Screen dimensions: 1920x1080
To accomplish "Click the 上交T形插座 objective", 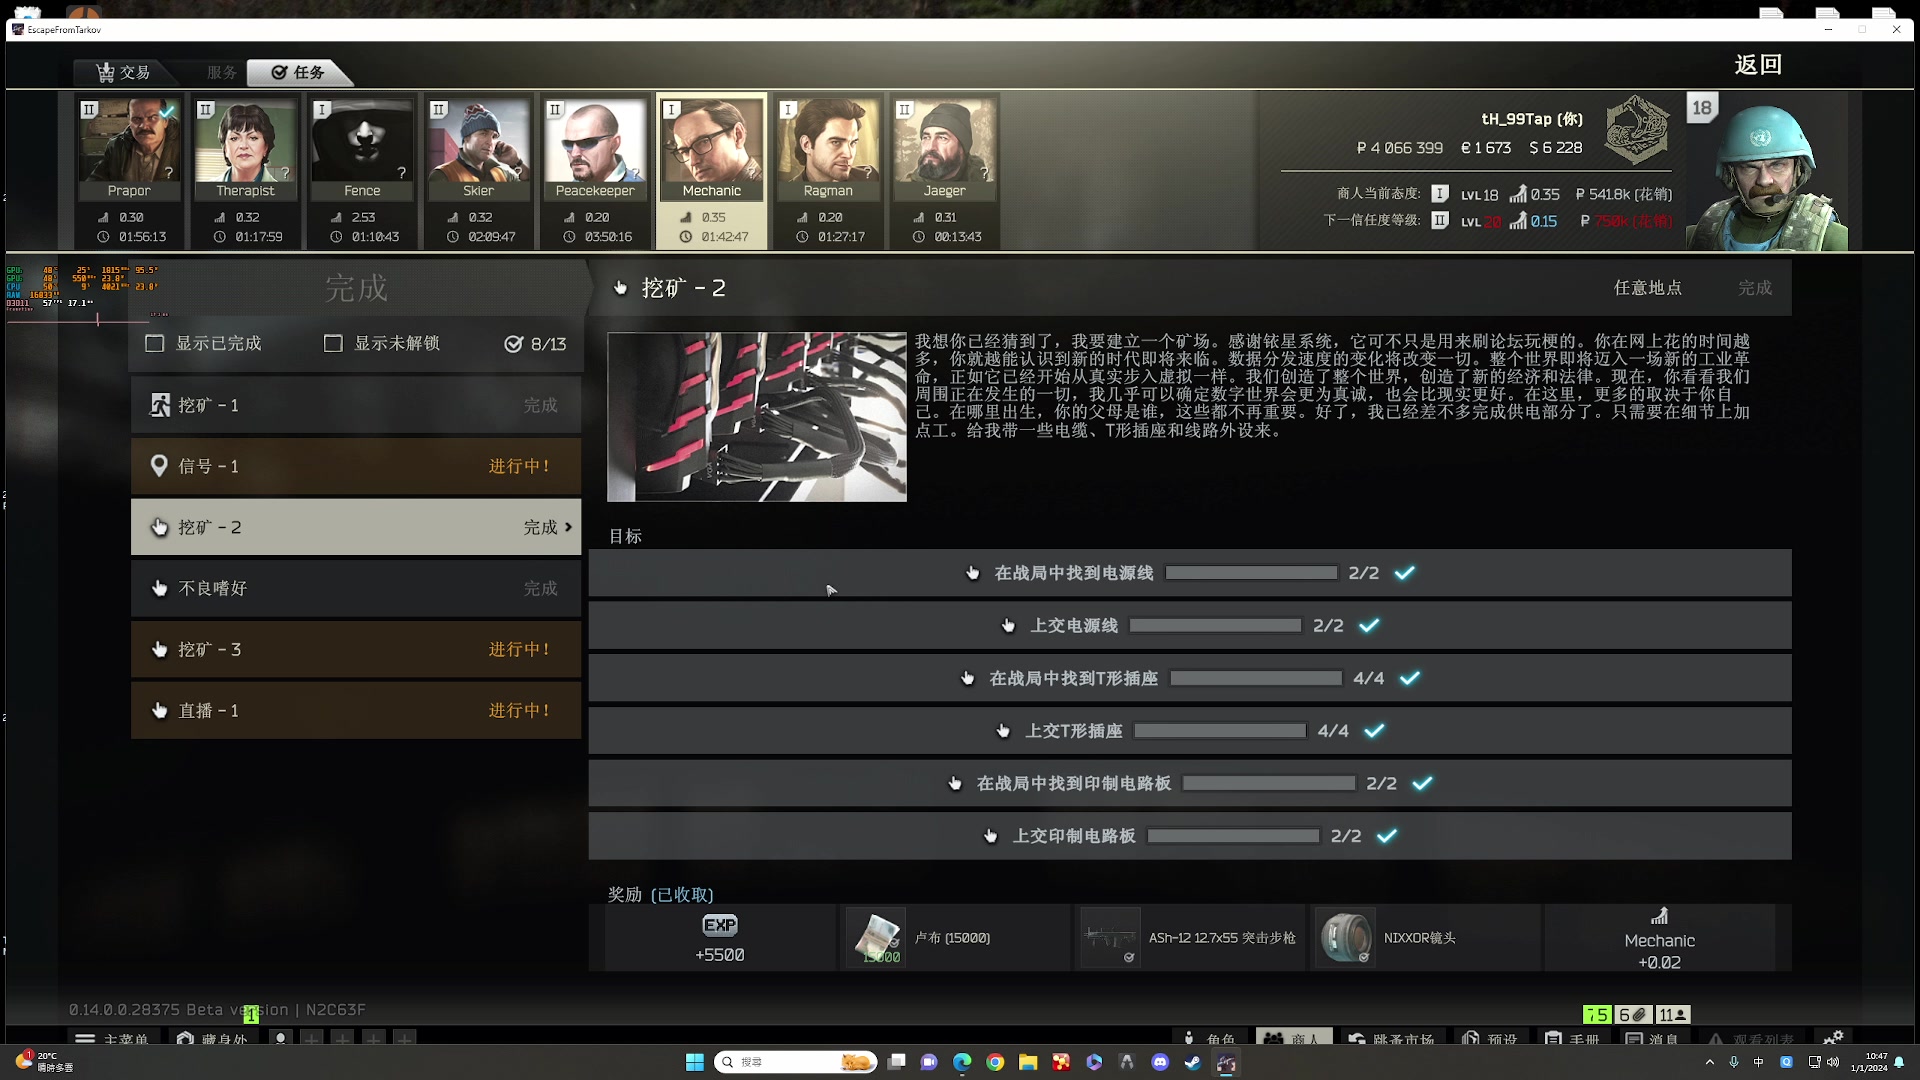I will [1190, 731].
